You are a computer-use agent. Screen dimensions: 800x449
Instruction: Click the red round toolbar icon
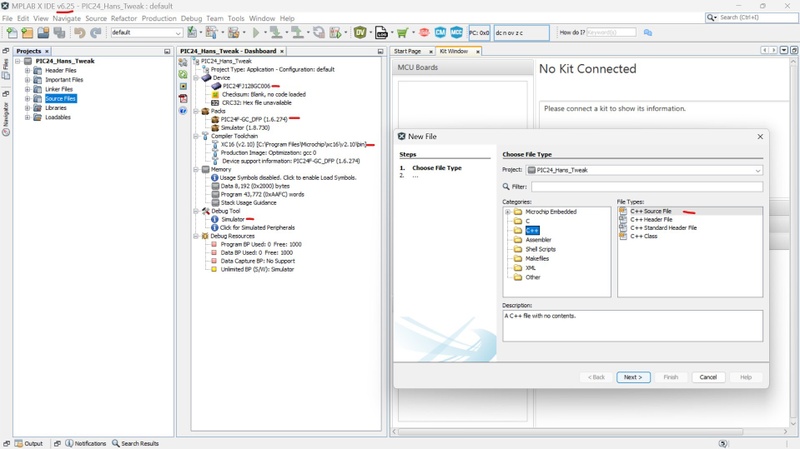(x=424, y=33)
